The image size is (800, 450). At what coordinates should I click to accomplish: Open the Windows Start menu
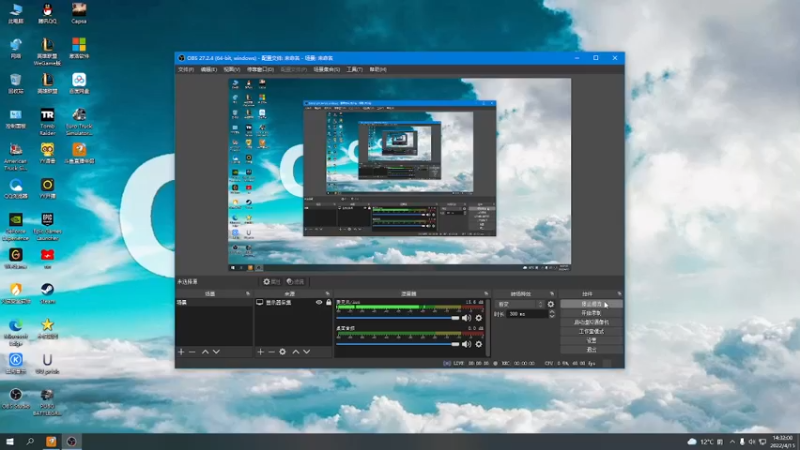coord(10,442)
